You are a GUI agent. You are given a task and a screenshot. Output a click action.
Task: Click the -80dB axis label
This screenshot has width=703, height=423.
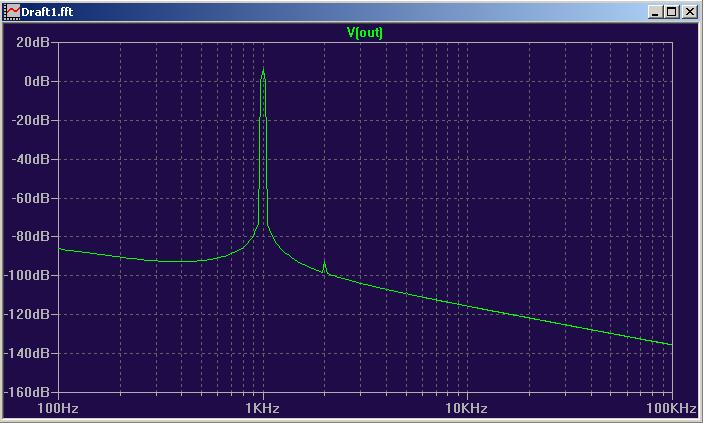(30, 236)
